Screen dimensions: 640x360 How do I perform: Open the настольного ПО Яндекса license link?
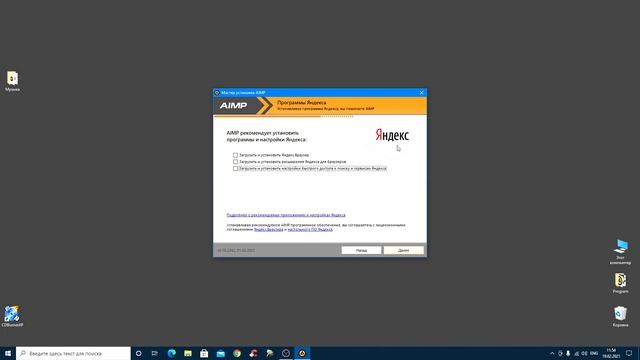point(310,229)
